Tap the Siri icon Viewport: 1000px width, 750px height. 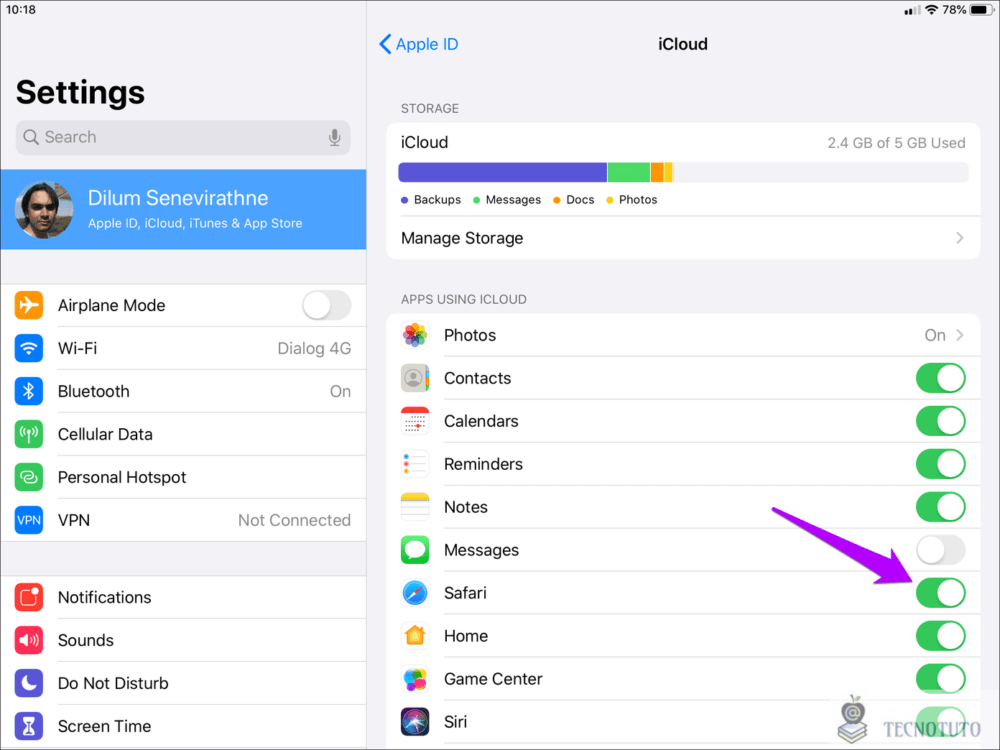[415, 721]
